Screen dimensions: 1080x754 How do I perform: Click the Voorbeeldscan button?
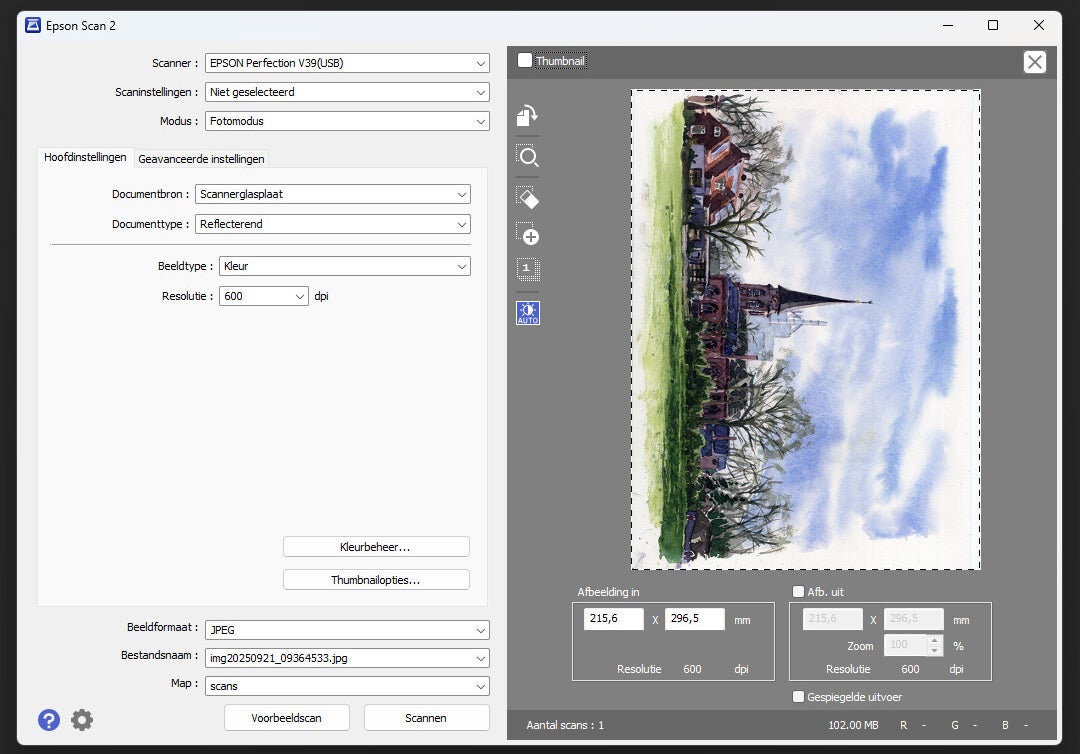click(x=286, y=718)
